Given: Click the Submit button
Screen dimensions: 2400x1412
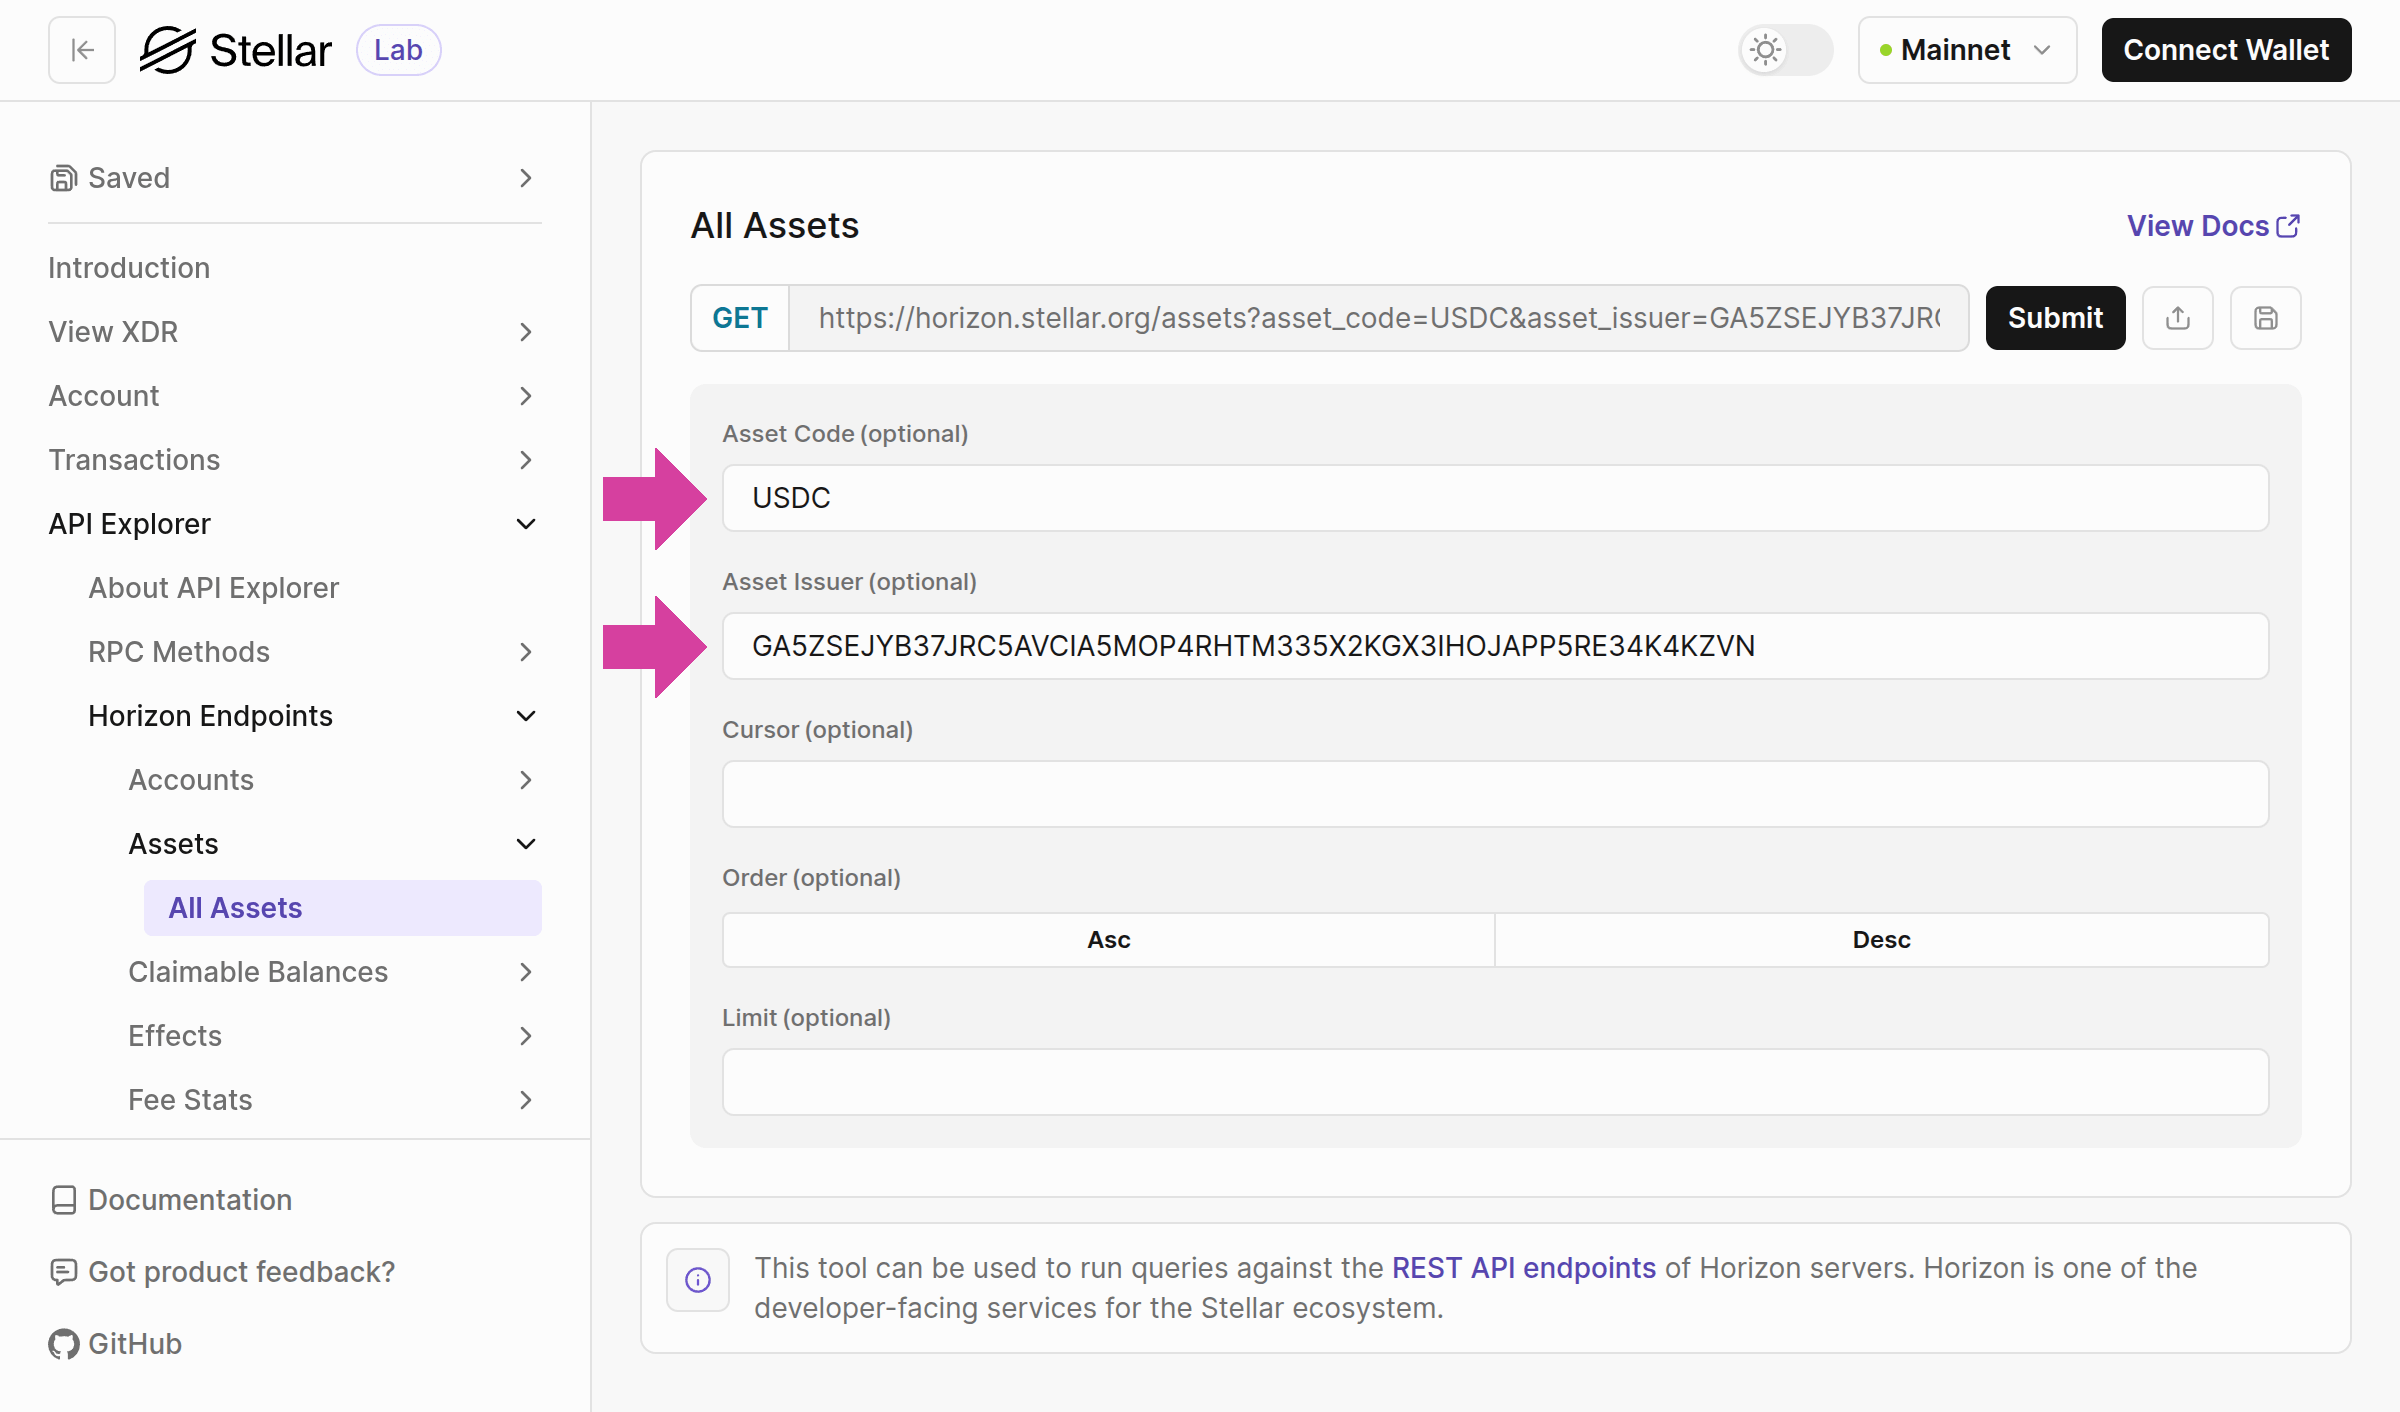Looking at the screenshot, I should coord(2055,318).
